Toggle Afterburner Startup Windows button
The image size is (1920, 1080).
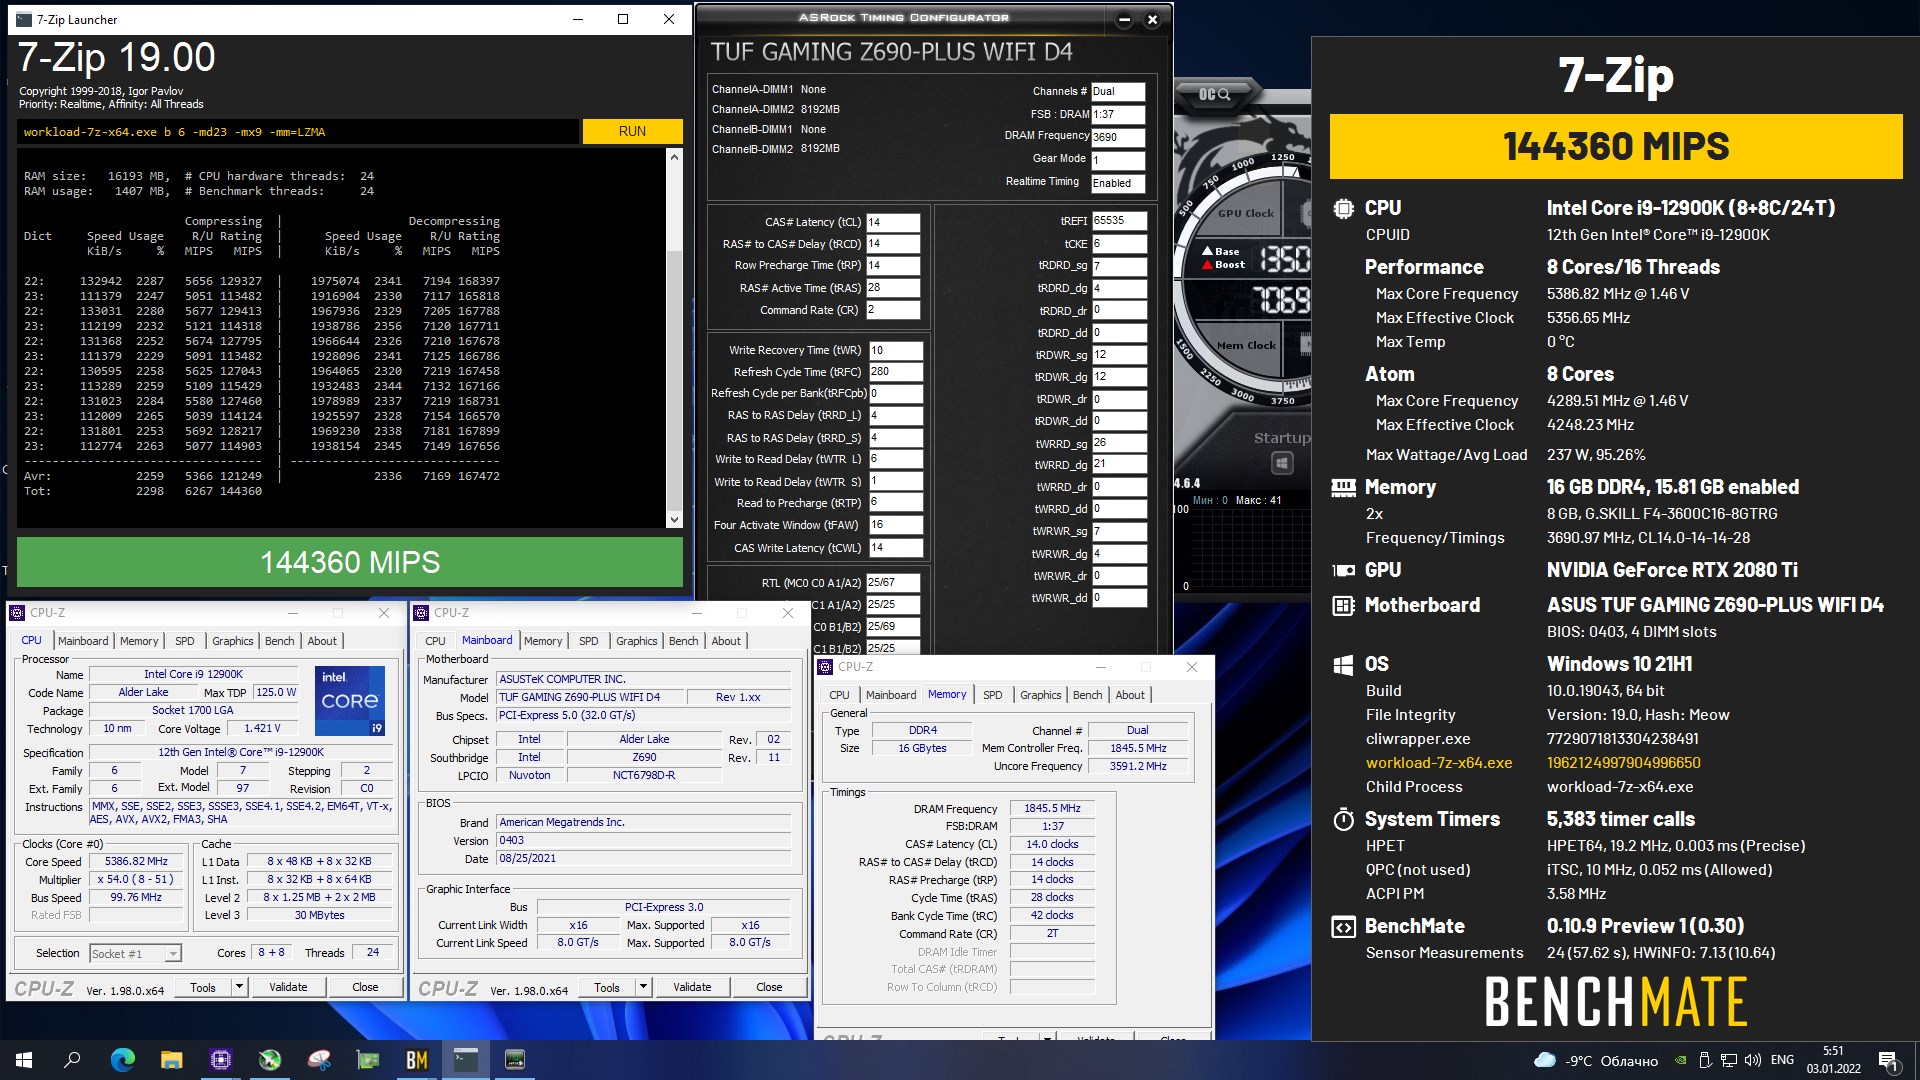click(x=1282, y=463)
